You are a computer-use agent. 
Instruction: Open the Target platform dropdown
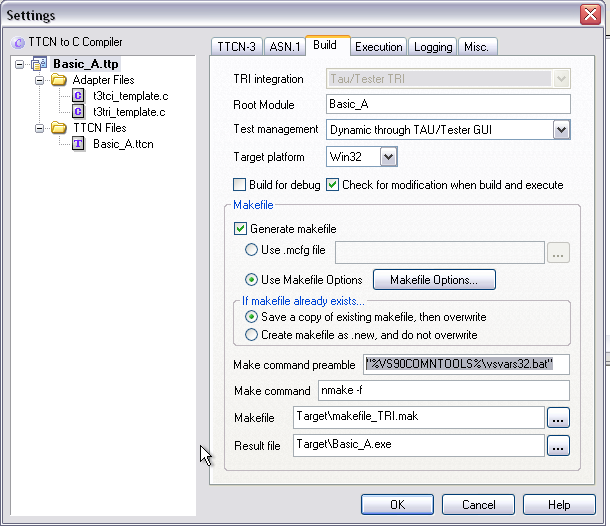click(x=388, y=156)
